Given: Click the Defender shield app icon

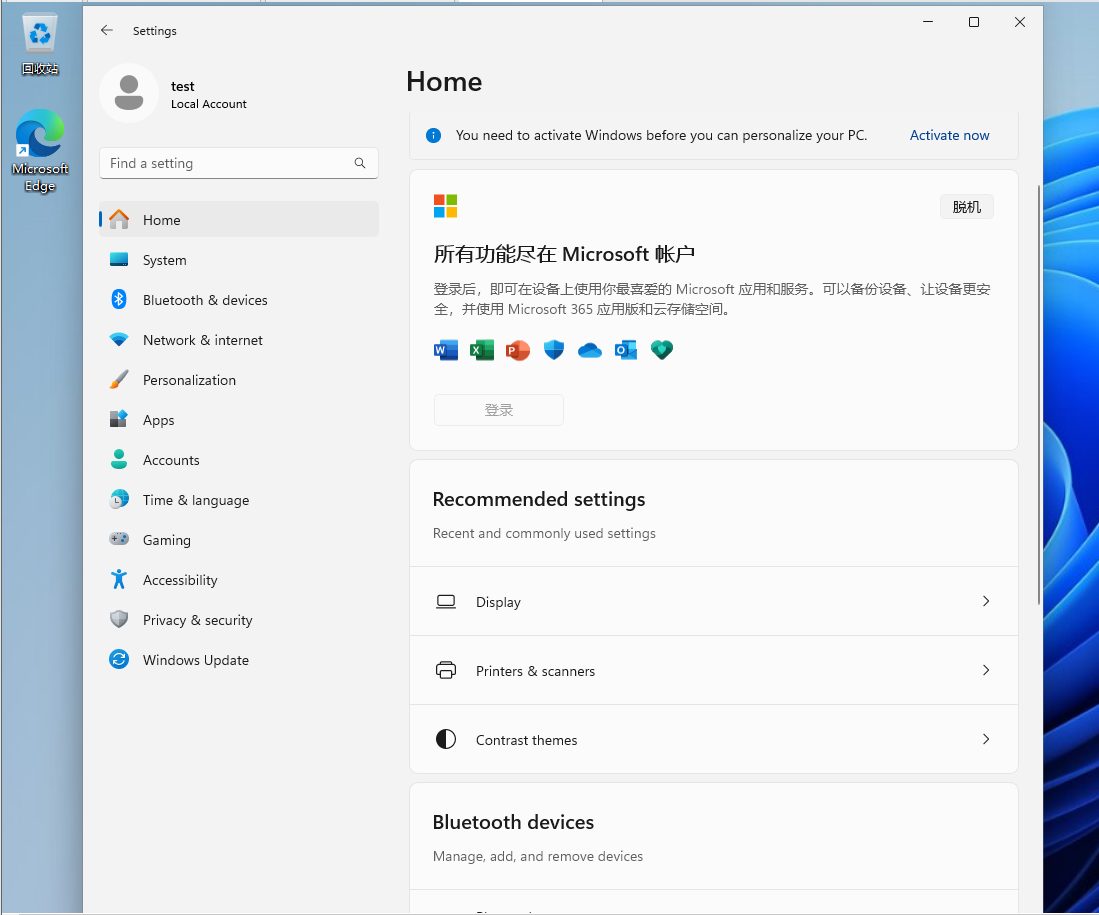Looking at the screenshot, I should (554, 349).
